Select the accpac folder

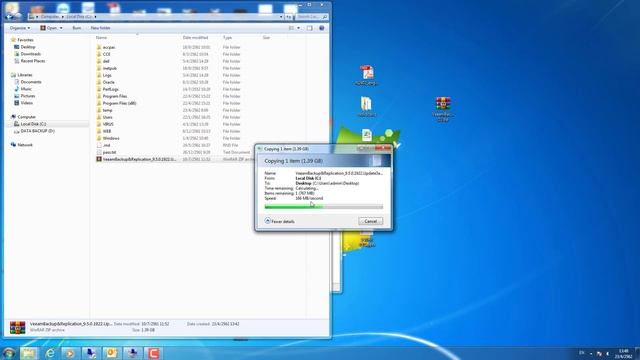[x=109, y=47]
